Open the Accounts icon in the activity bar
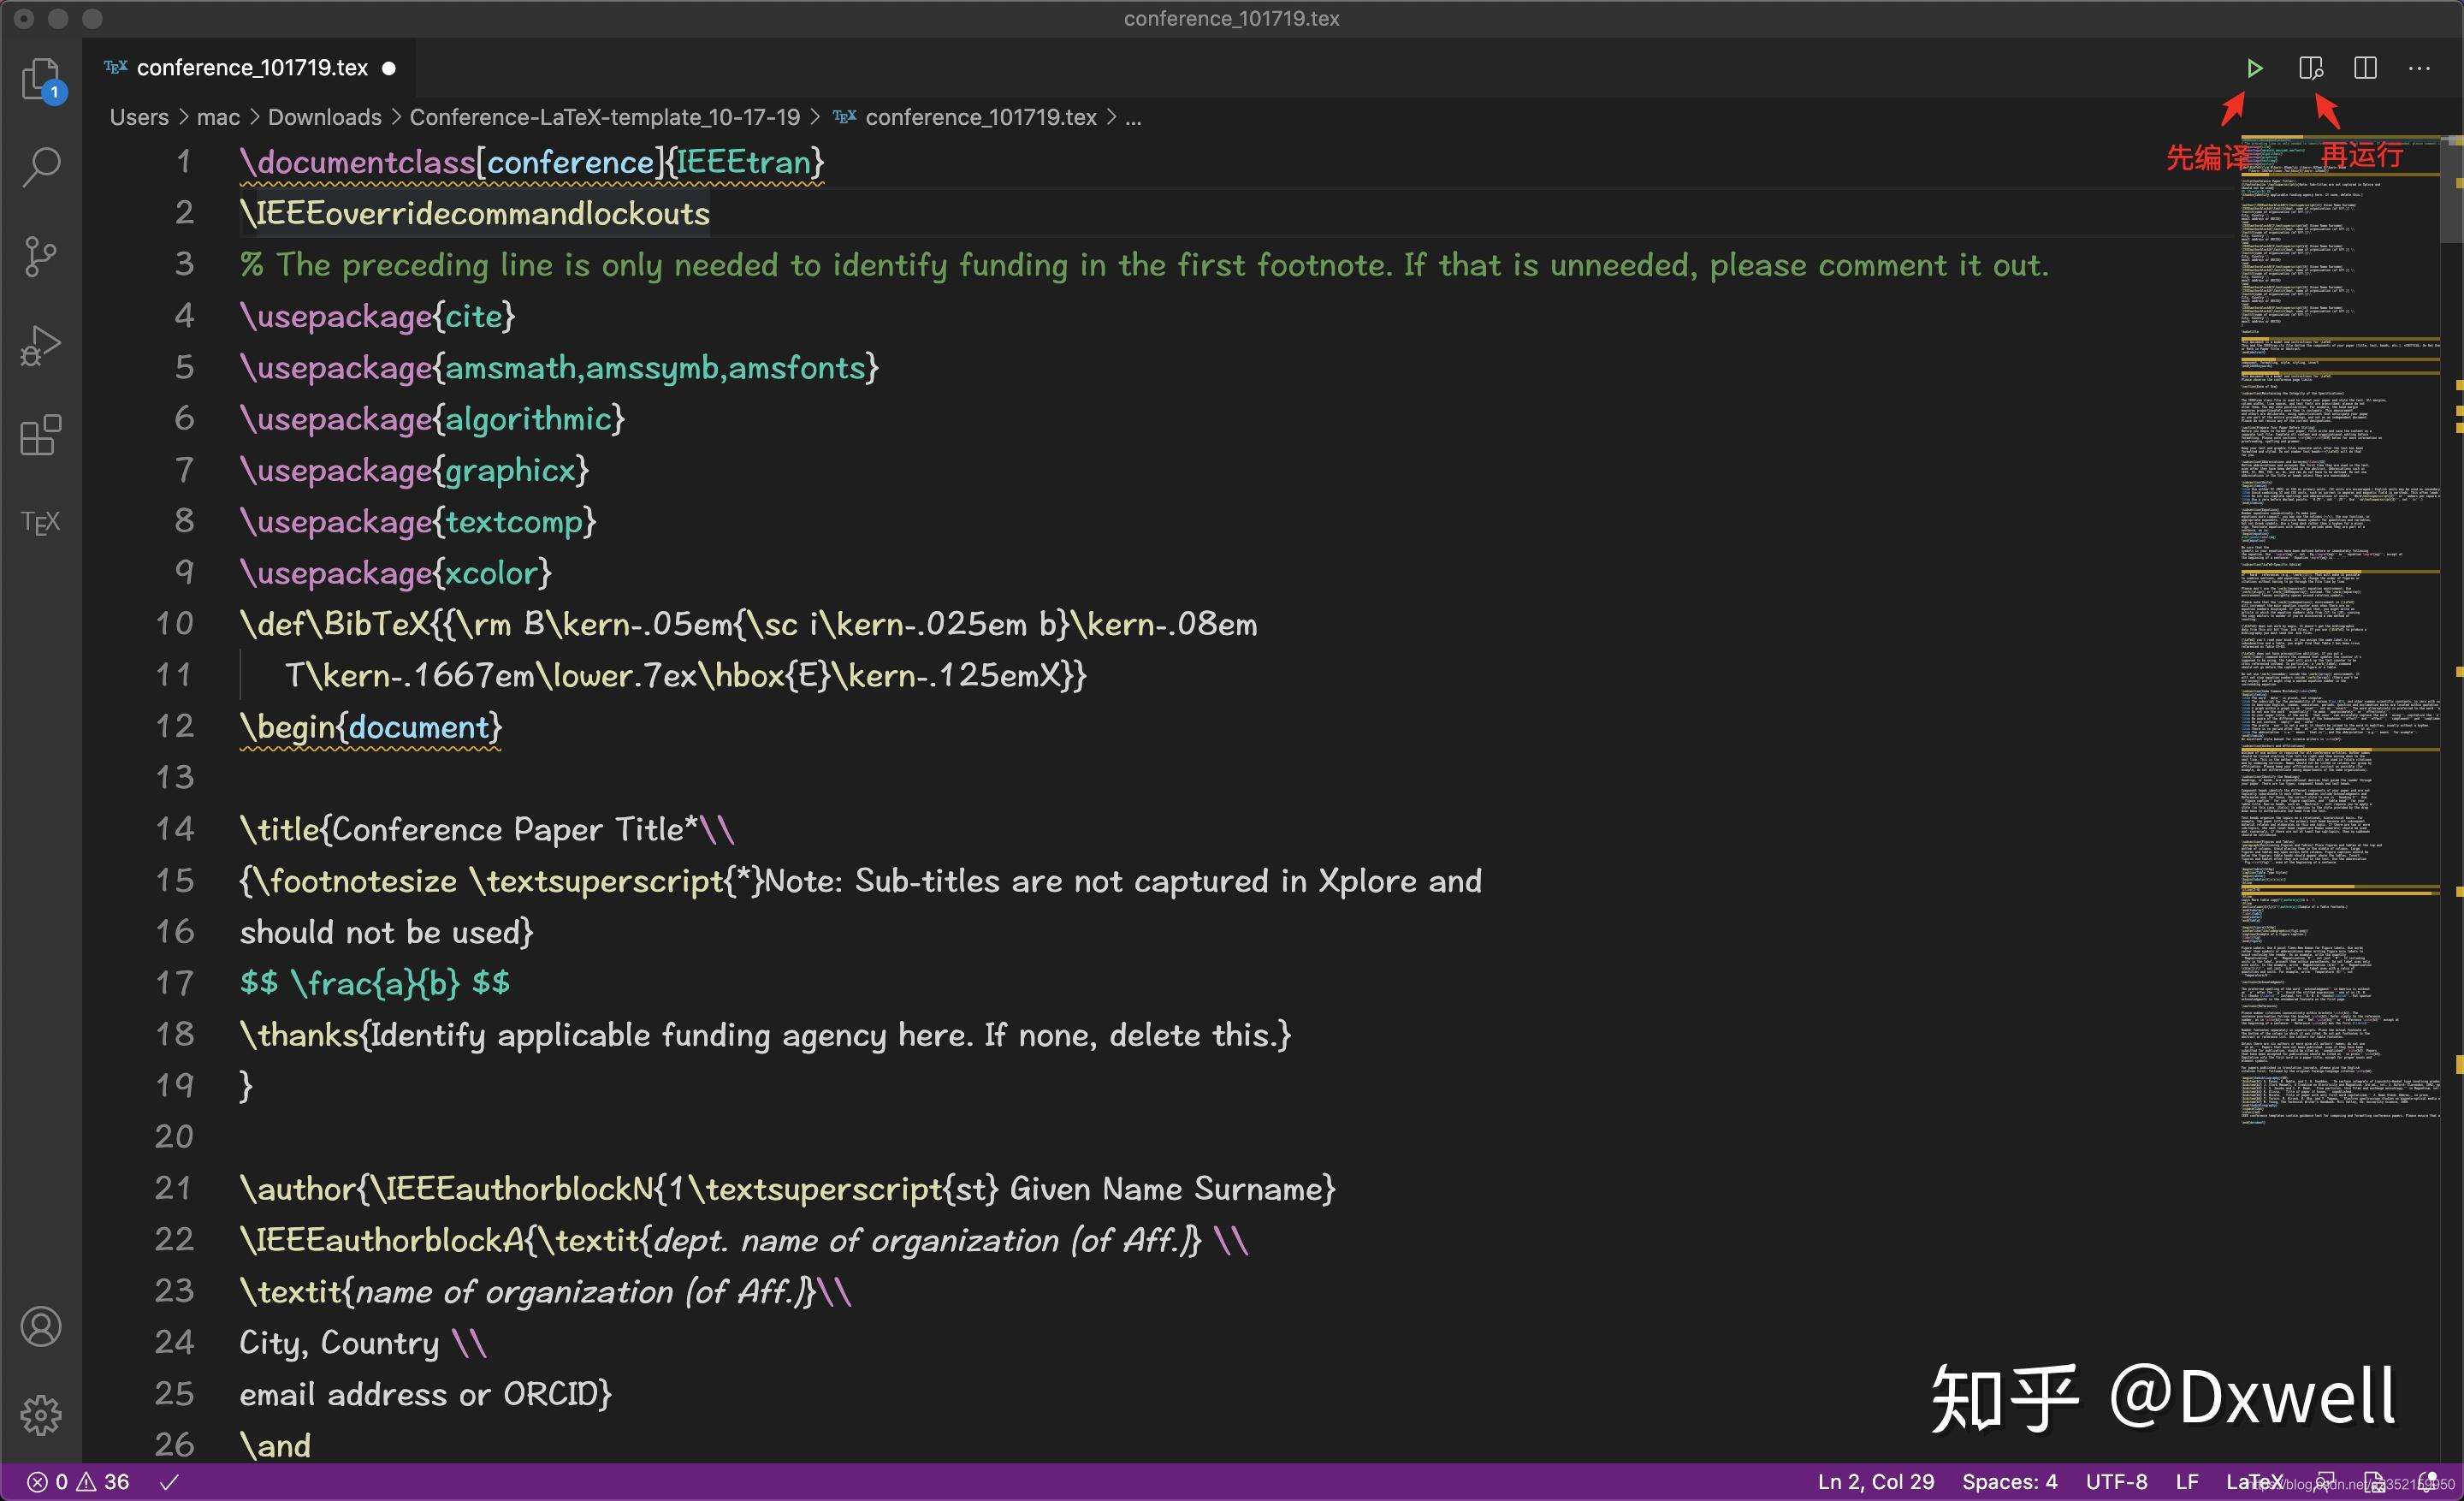Screen dimensions: 2464x1501 [40, 1327]
